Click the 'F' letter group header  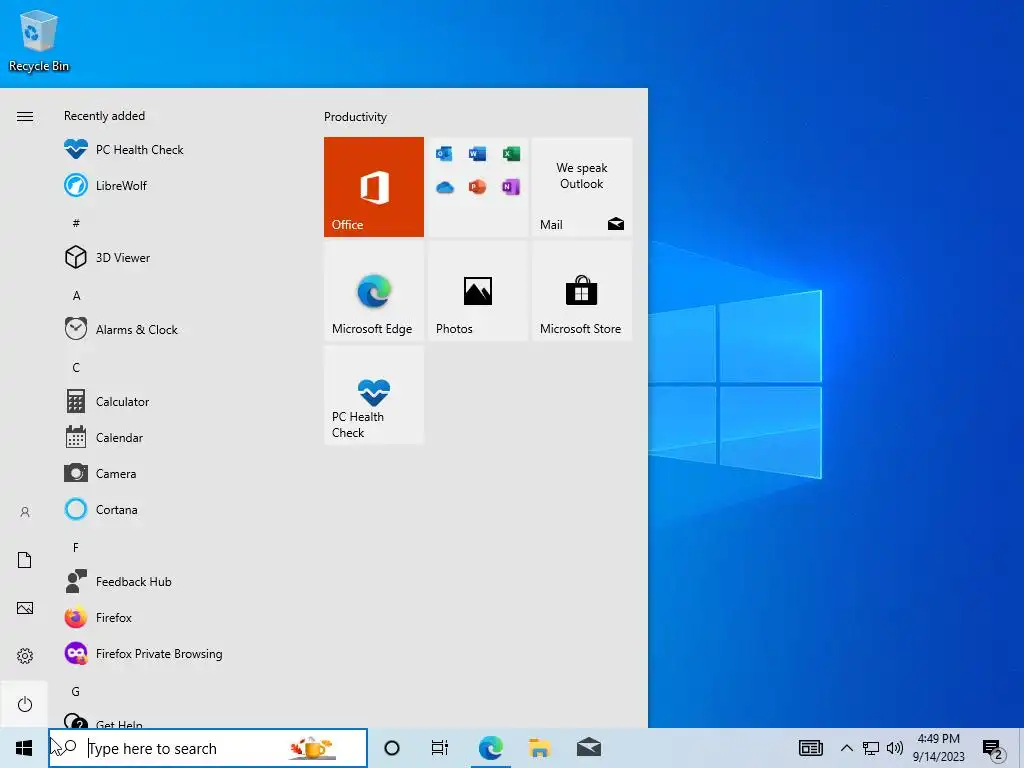(x=76, y=547)
